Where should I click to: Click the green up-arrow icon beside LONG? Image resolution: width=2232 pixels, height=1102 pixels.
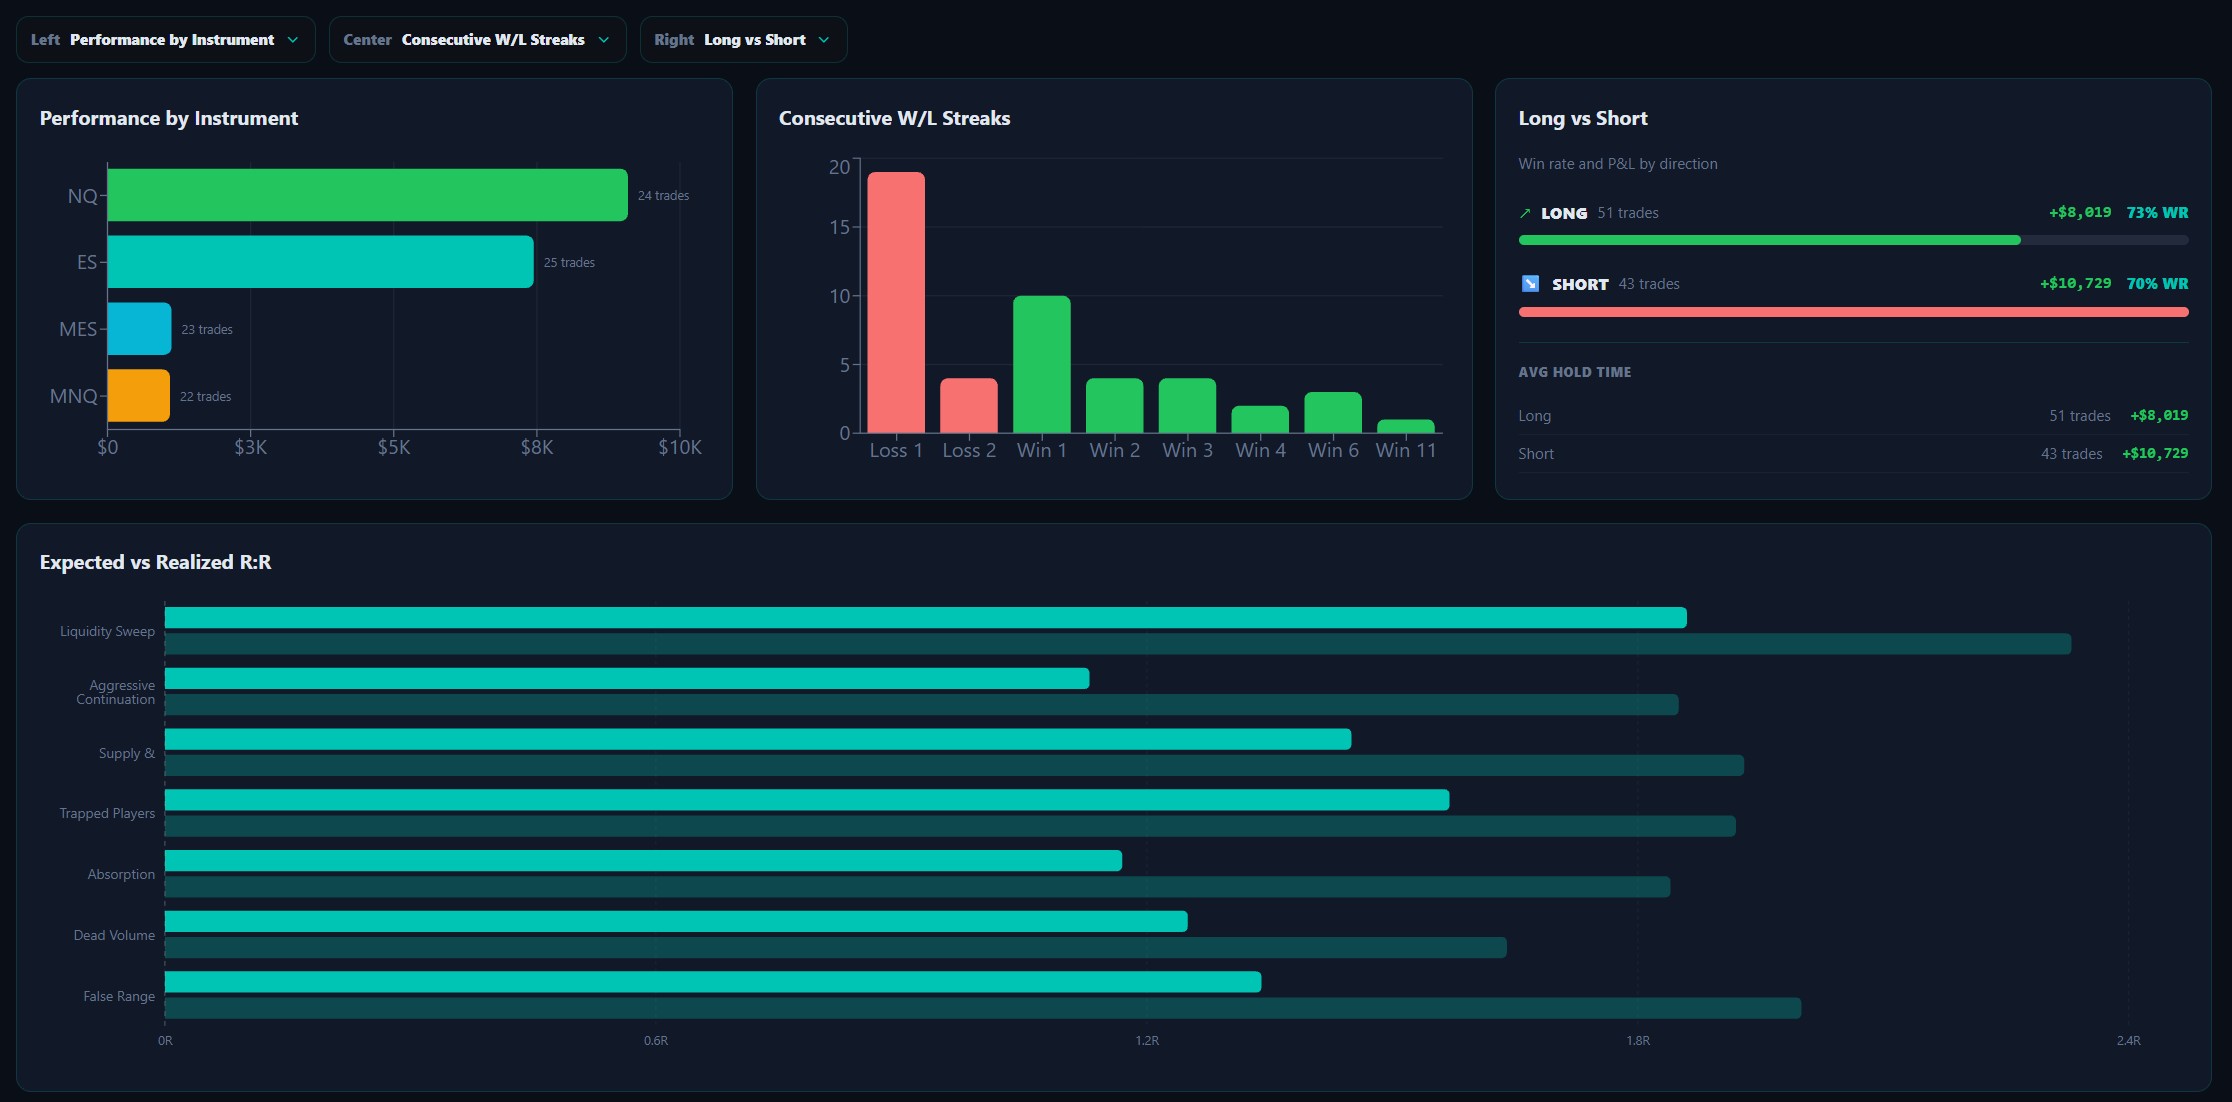[1525, 213]
